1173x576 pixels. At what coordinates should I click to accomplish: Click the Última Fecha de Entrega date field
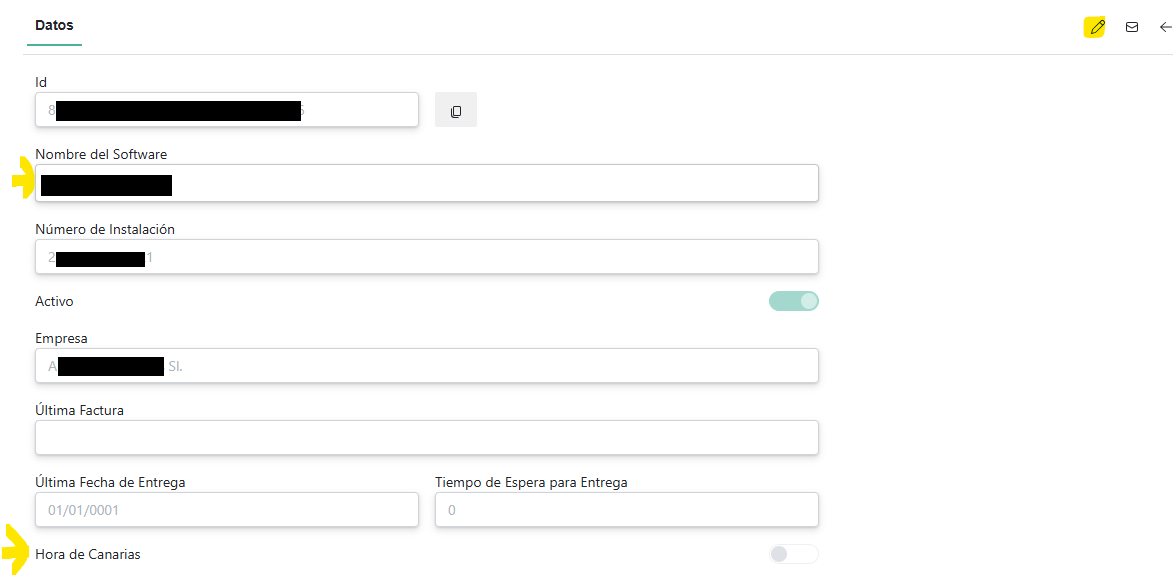[227, 510]
